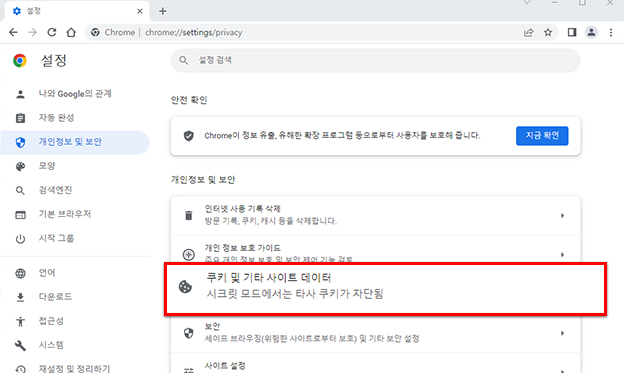The height and width of the screenshot is (373, 624).
Task: Click the Chrome logo next to 설정
Action: click(20, 61)
